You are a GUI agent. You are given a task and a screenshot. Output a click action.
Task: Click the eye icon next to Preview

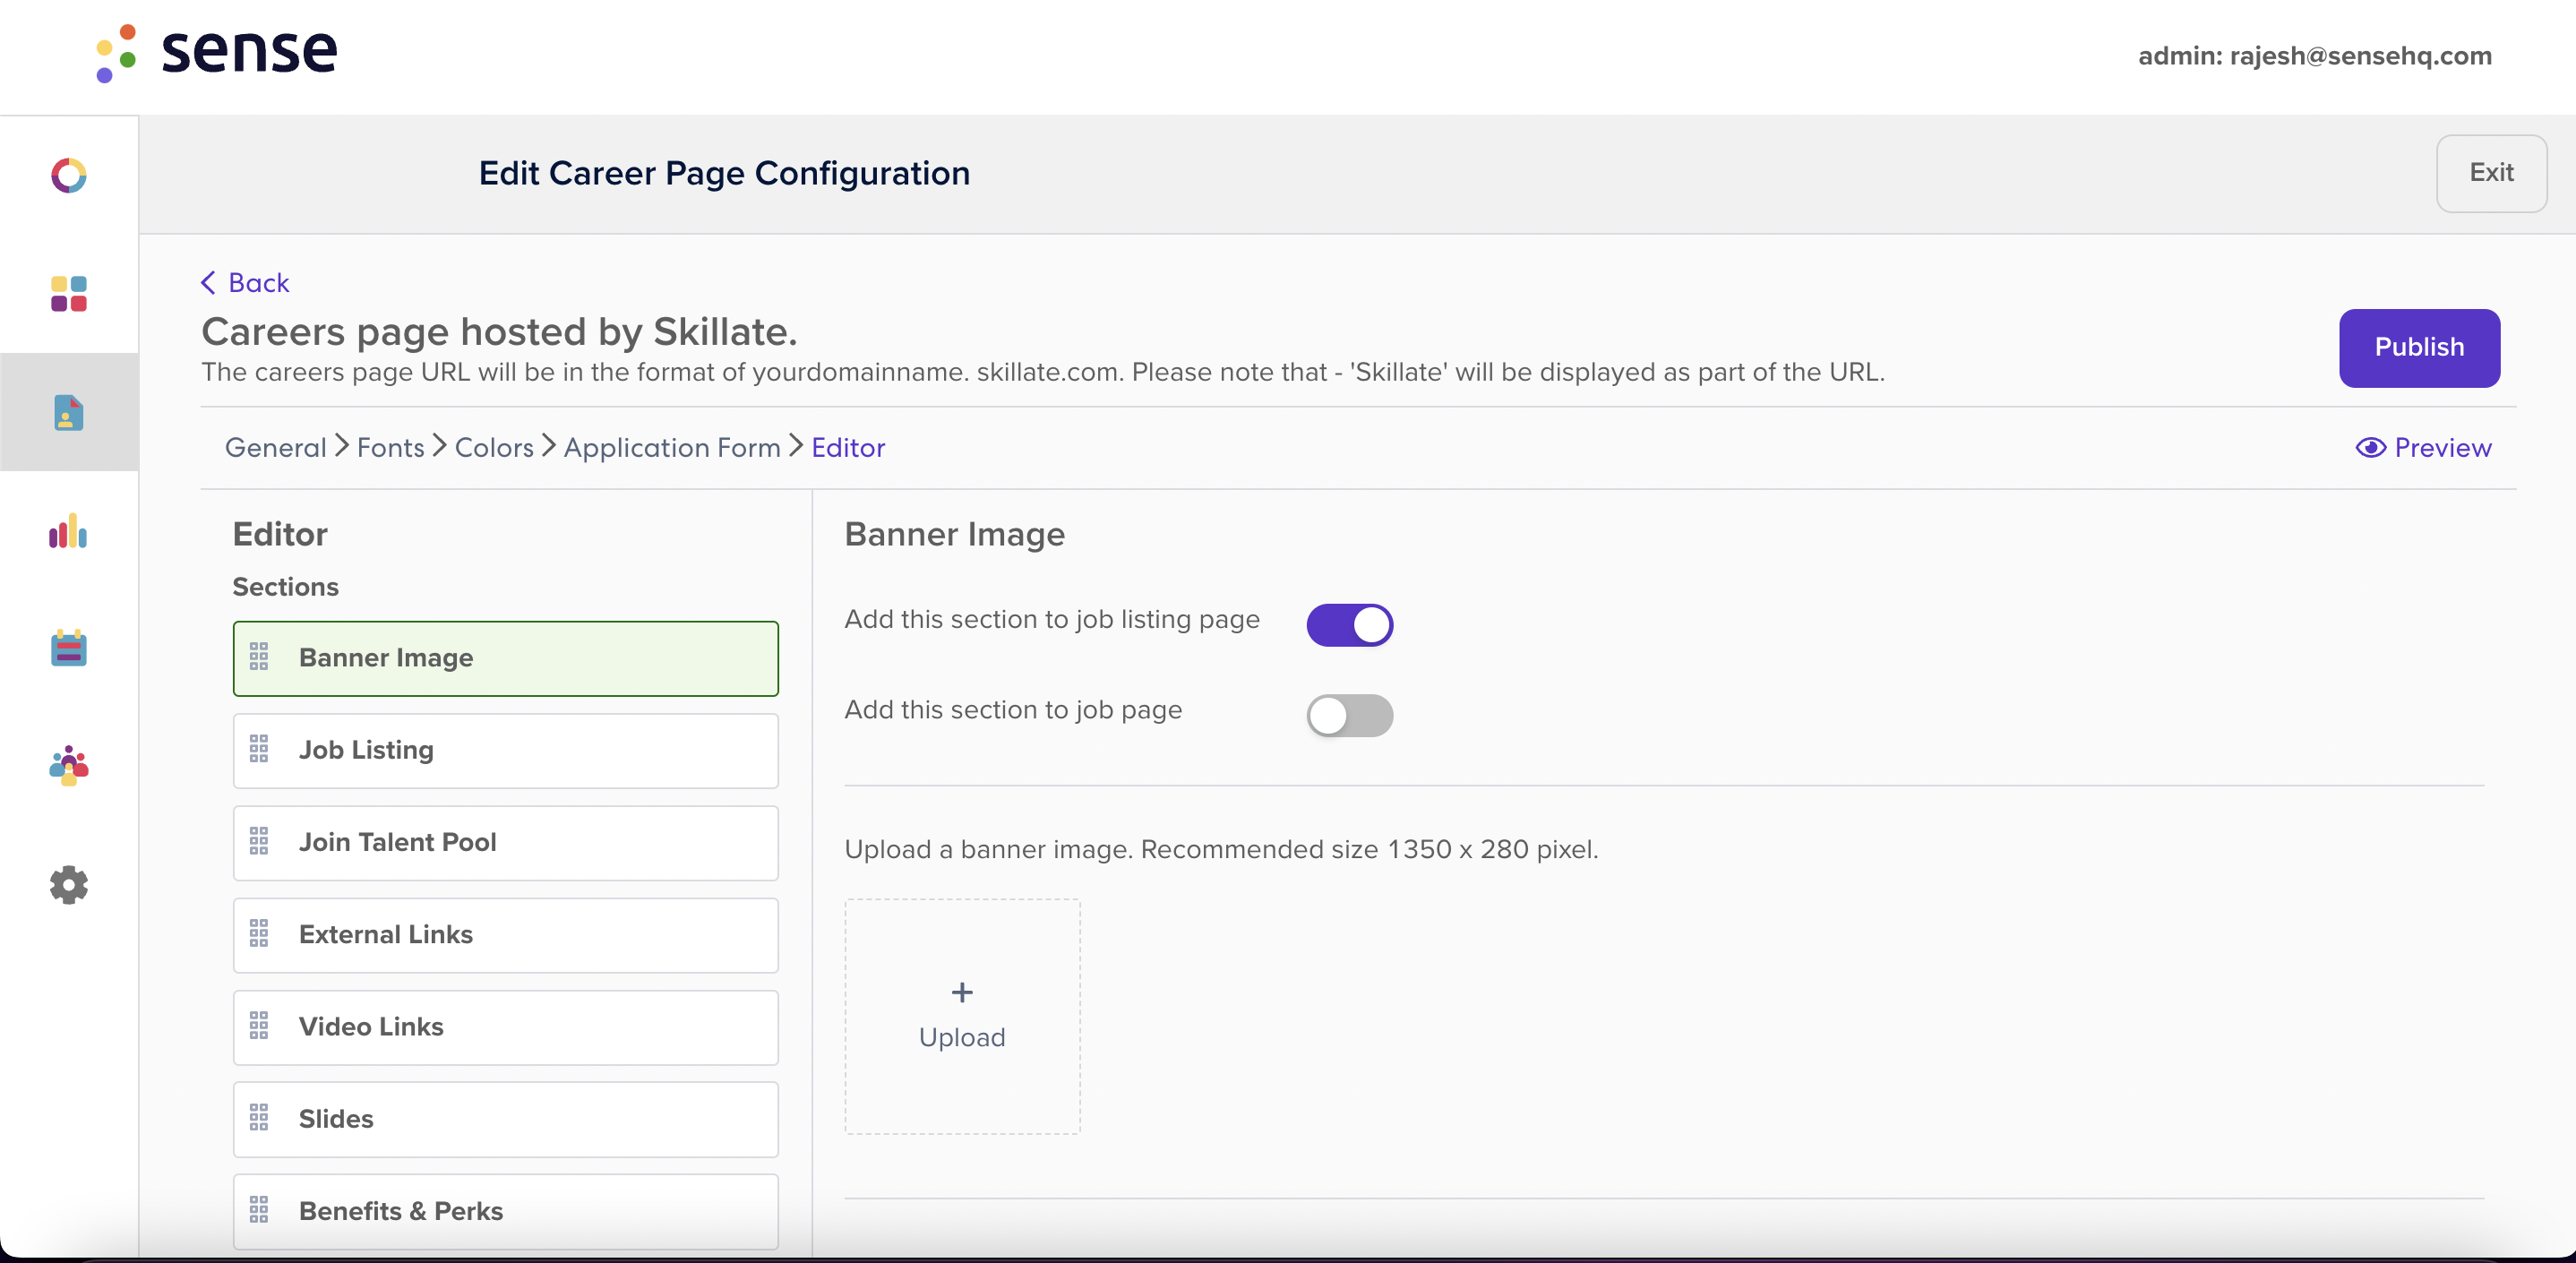tap(2370, 447)
